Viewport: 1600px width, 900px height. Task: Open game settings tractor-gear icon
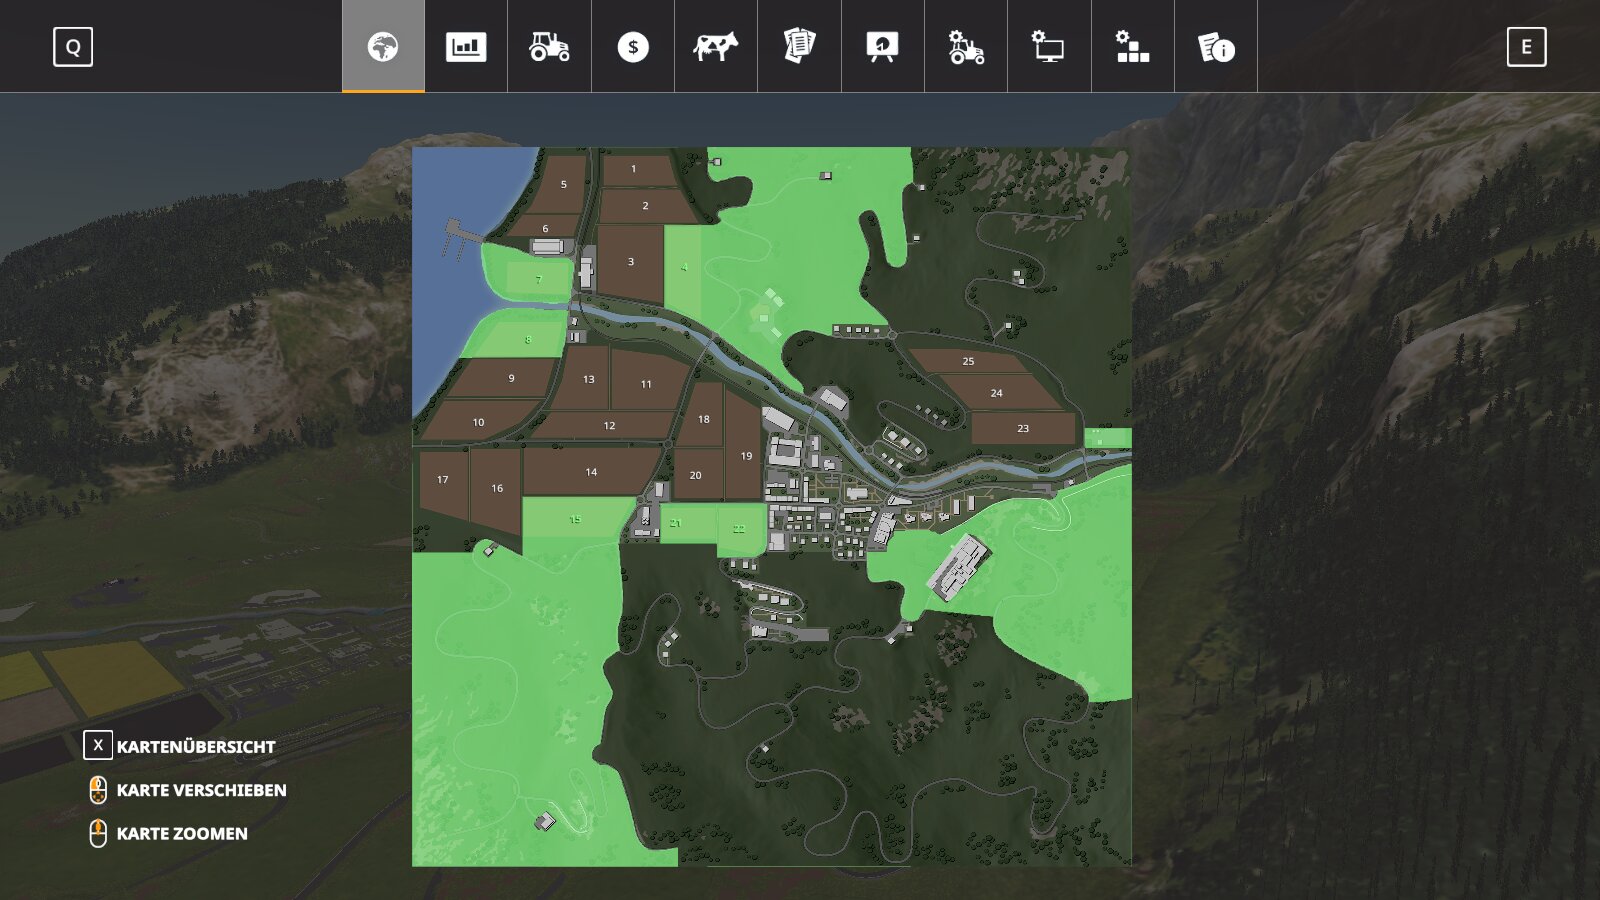[x=966, y=47]
